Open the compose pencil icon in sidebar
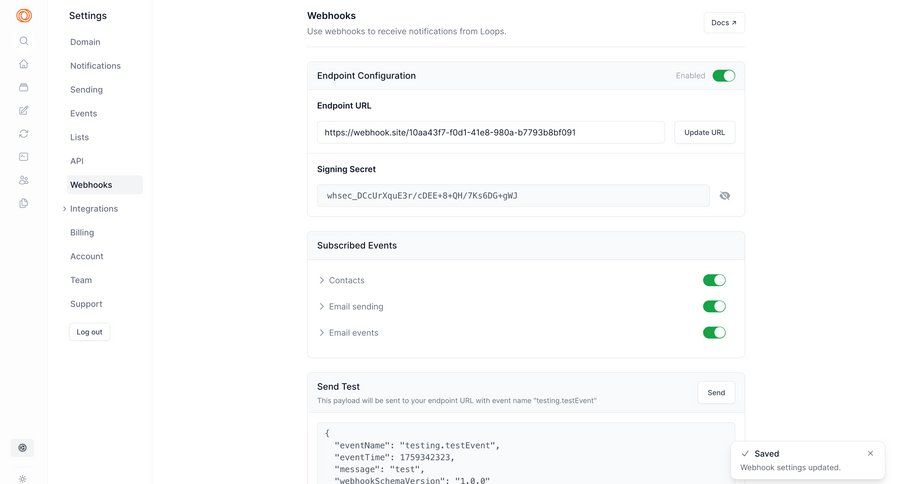Screen dimensions: 900x484 click(24, 110)
